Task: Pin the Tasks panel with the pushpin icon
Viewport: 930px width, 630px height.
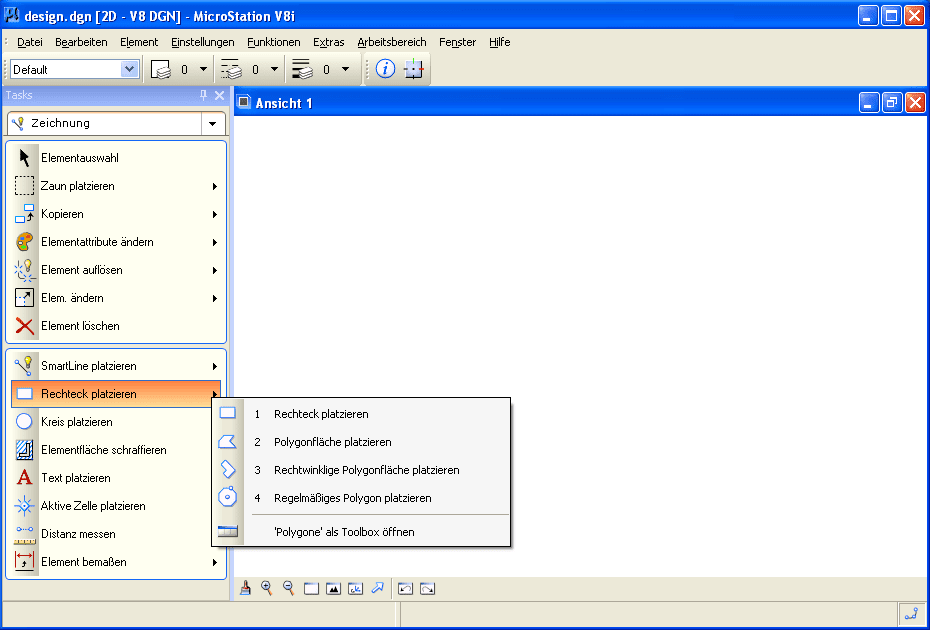Action: [x=204, y=95]
